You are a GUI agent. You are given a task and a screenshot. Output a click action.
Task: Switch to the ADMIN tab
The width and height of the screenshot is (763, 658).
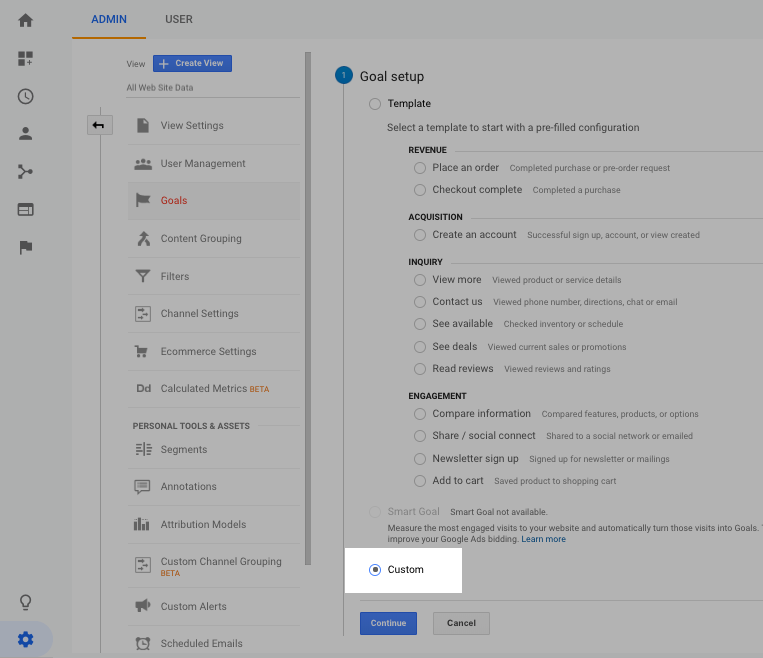click(109, 19)
